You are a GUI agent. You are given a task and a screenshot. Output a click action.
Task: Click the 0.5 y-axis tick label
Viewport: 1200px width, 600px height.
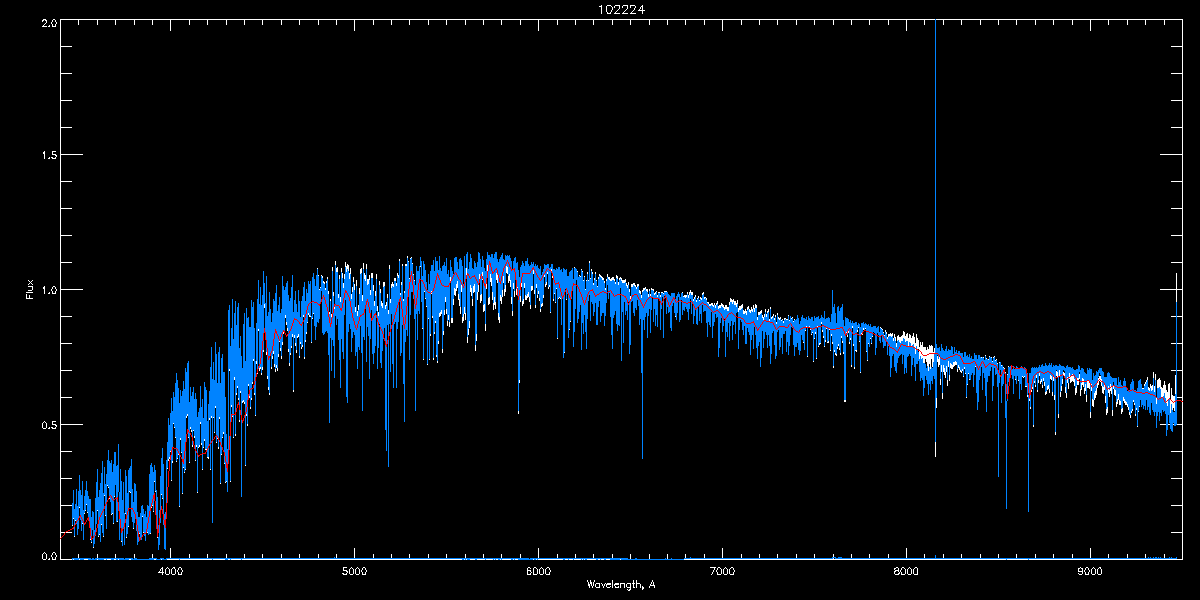(x=48, y=424)
